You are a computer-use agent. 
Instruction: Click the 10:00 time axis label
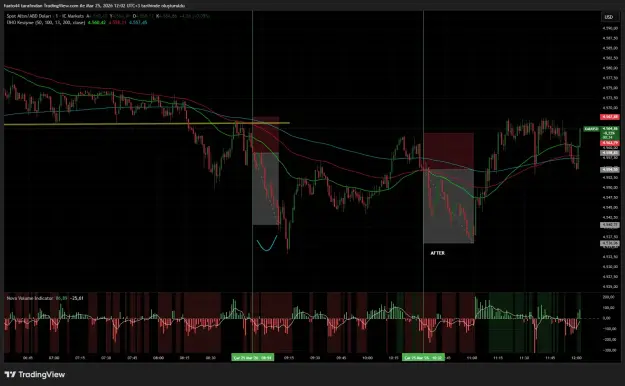[x=367, y=358]
